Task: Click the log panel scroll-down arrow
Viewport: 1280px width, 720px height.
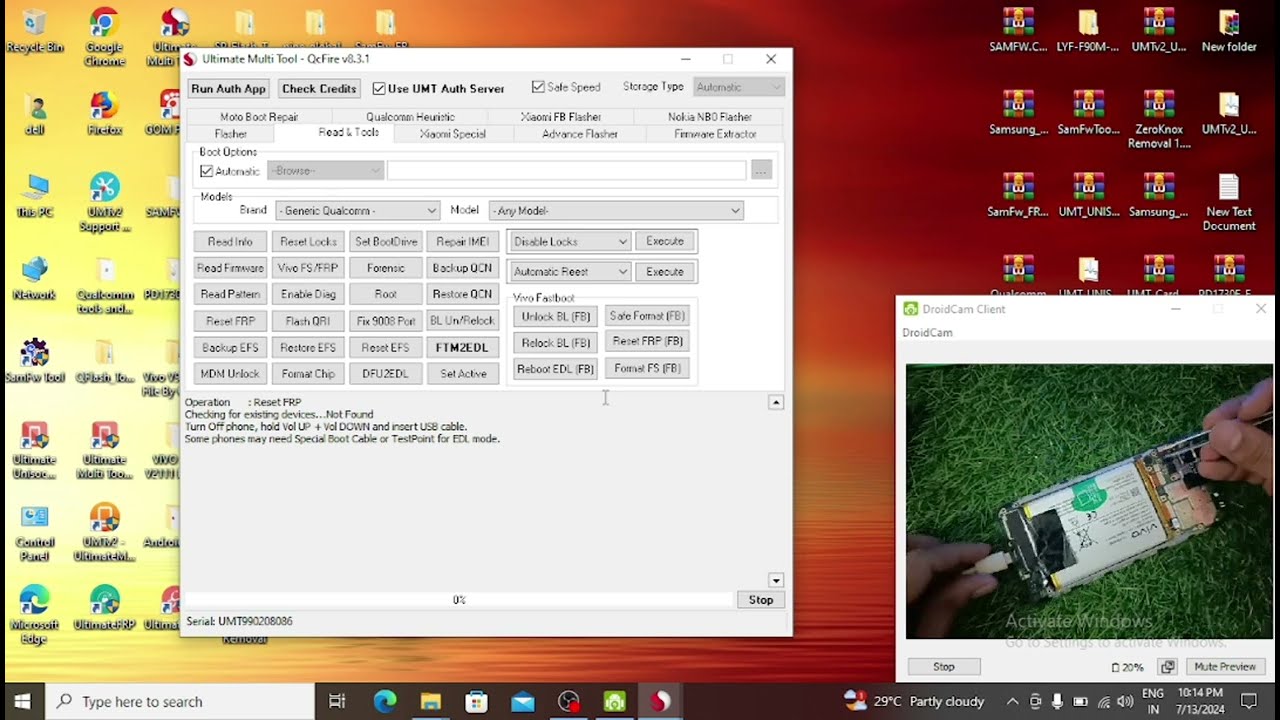Action: pos(775,581)
